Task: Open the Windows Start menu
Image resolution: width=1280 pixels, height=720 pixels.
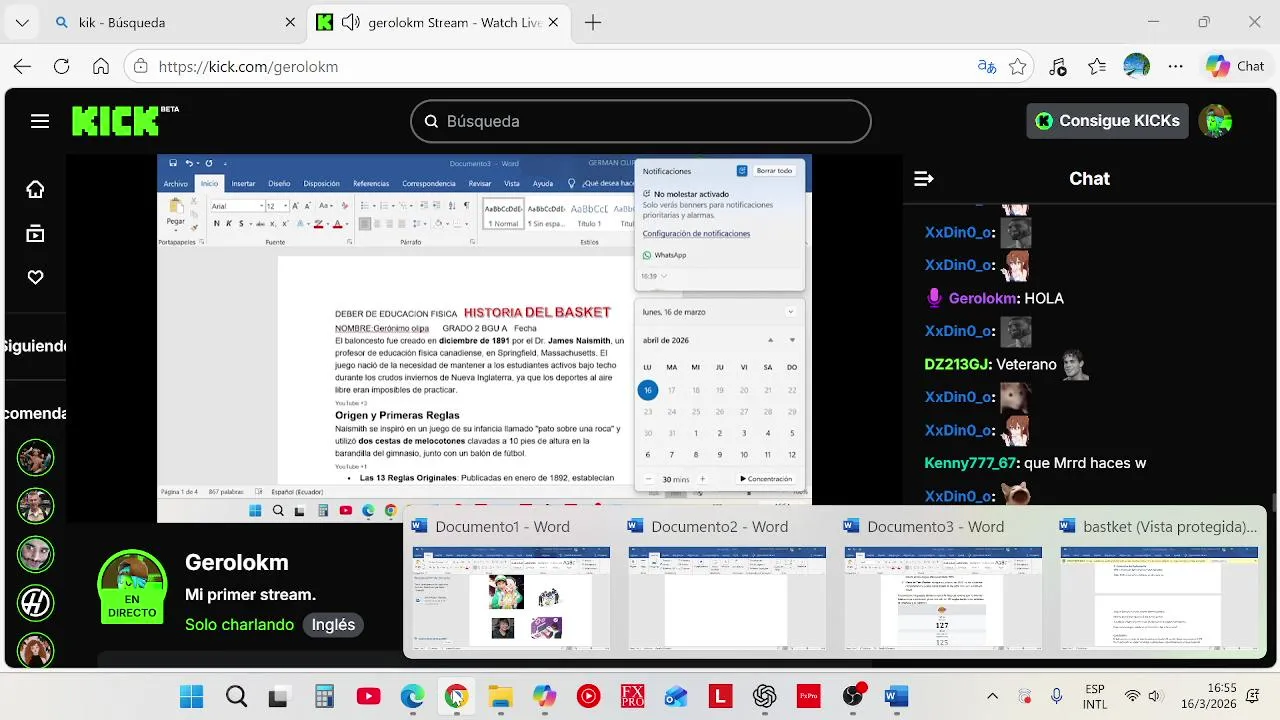Action: click(x=191, y=696)
